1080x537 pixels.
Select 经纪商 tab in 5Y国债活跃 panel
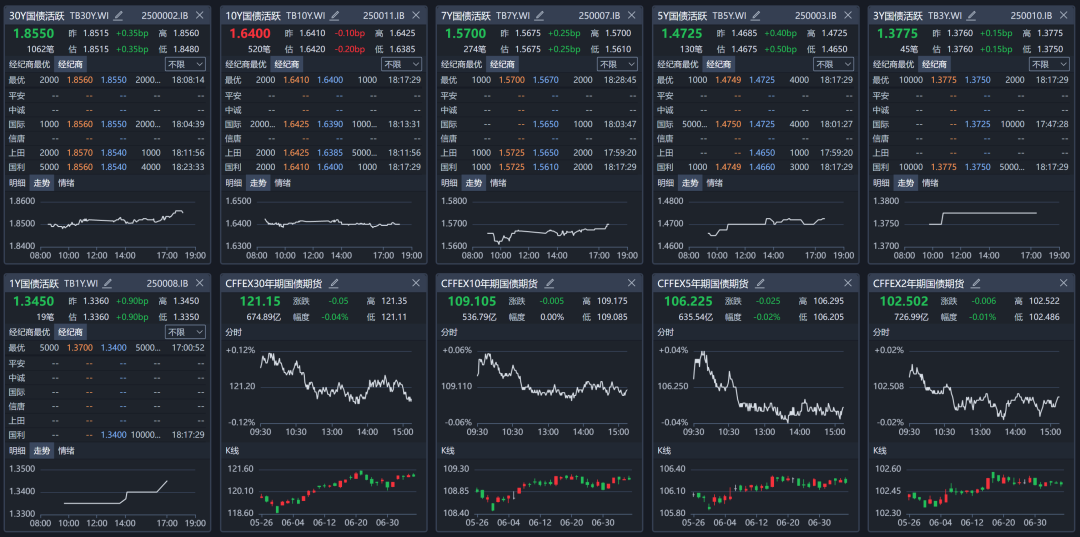click(720, 64)
